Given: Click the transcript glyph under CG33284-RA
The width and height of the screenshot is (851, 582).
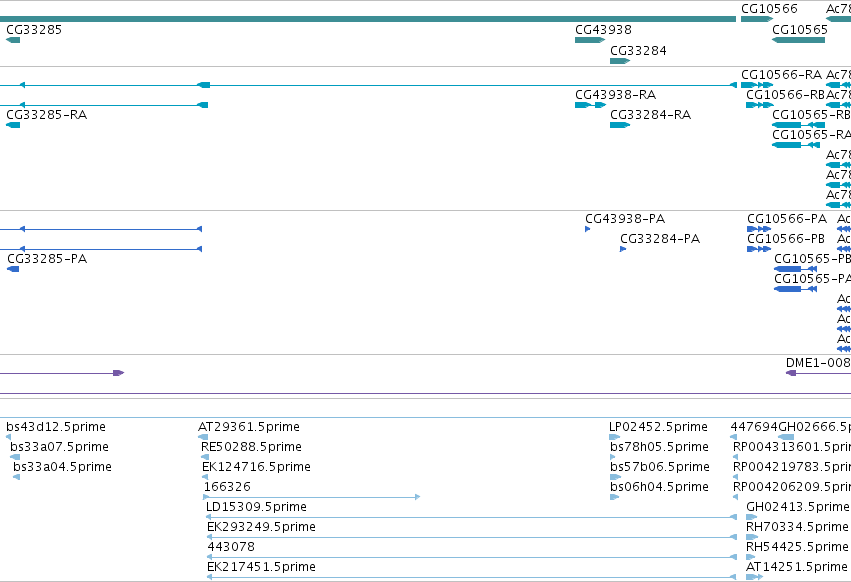Looking at the screenshot, I should click(620, 125).
